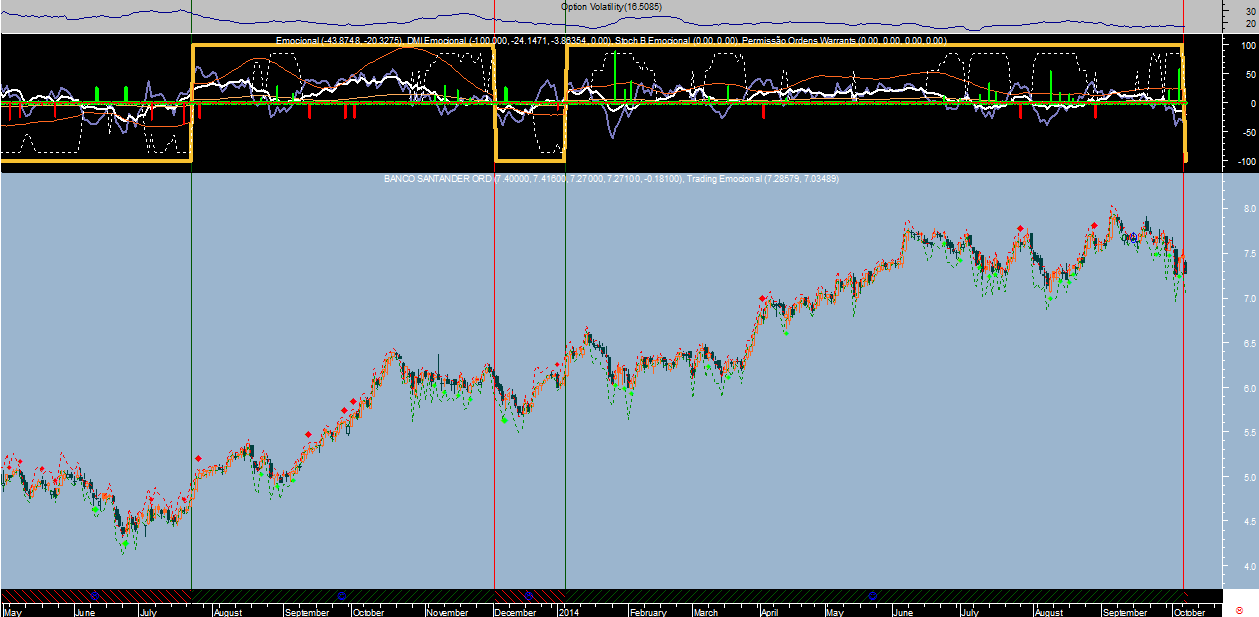Click the green dot signal in early December
This screenshot has height=617, width=1259.
[x=505, y=420]
